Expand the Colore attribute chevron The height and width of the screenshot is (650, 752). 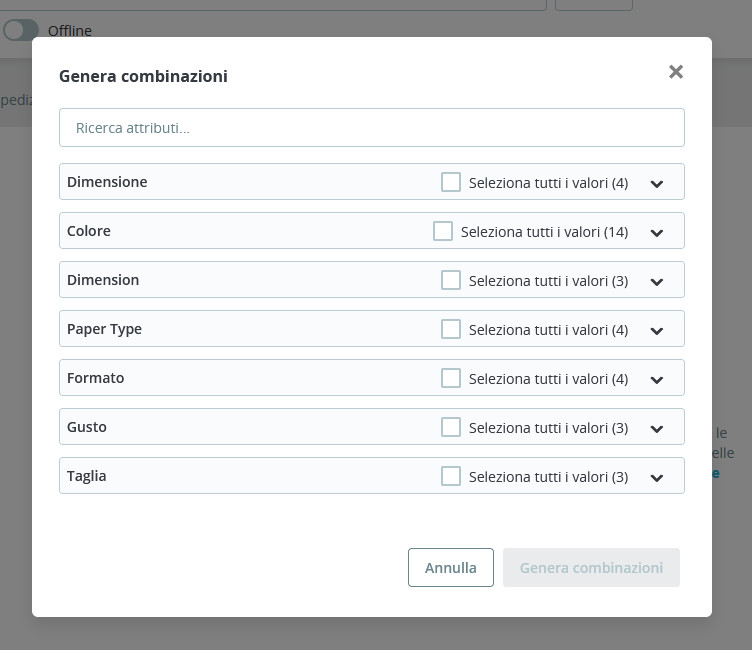(x=657, y=233)
